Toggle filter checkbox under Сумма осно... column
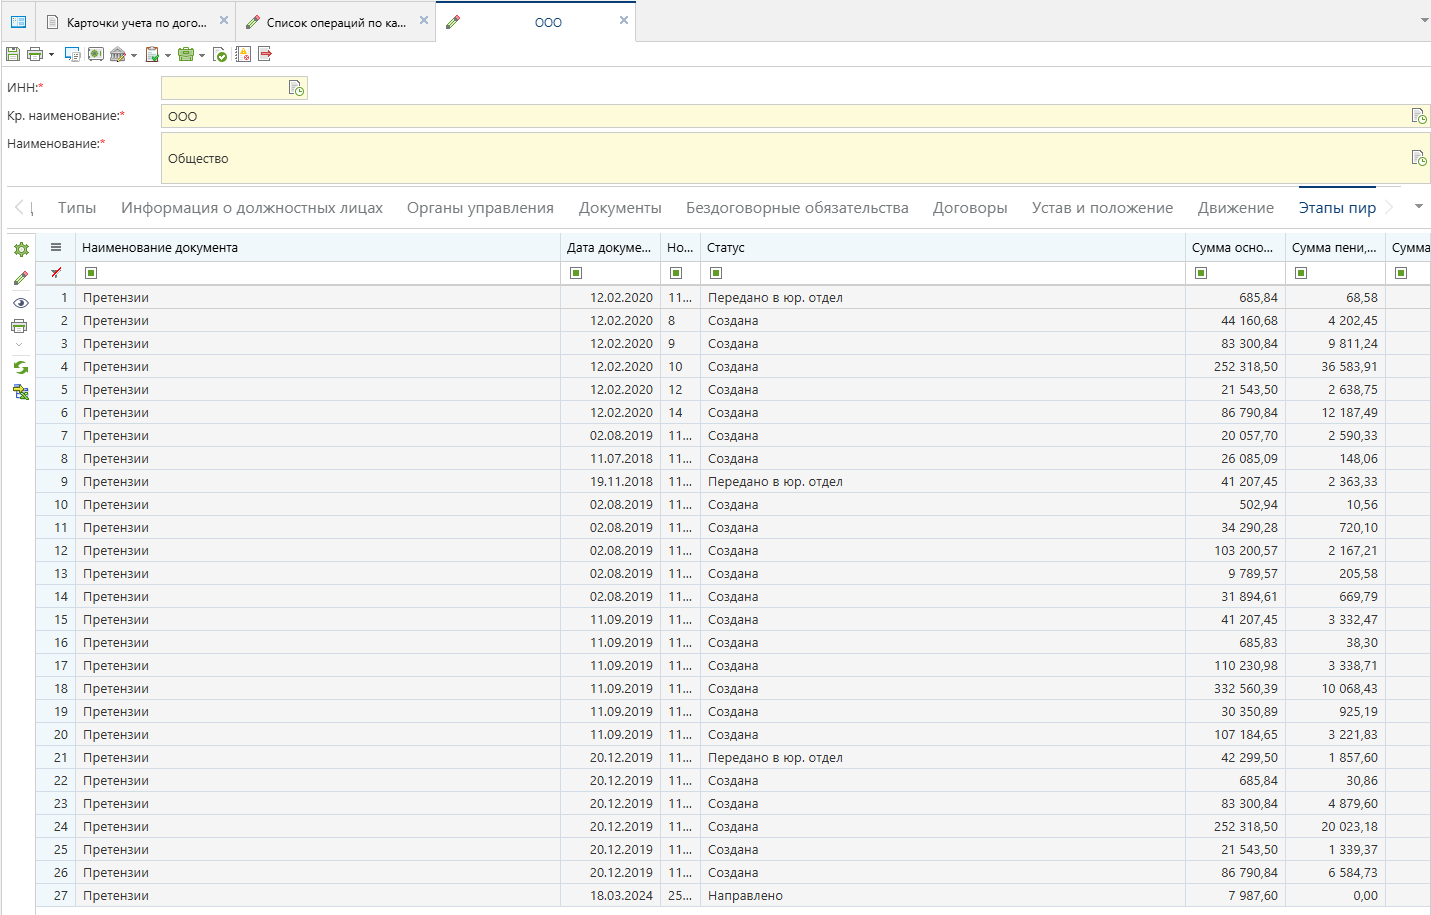 (1201, 273)
